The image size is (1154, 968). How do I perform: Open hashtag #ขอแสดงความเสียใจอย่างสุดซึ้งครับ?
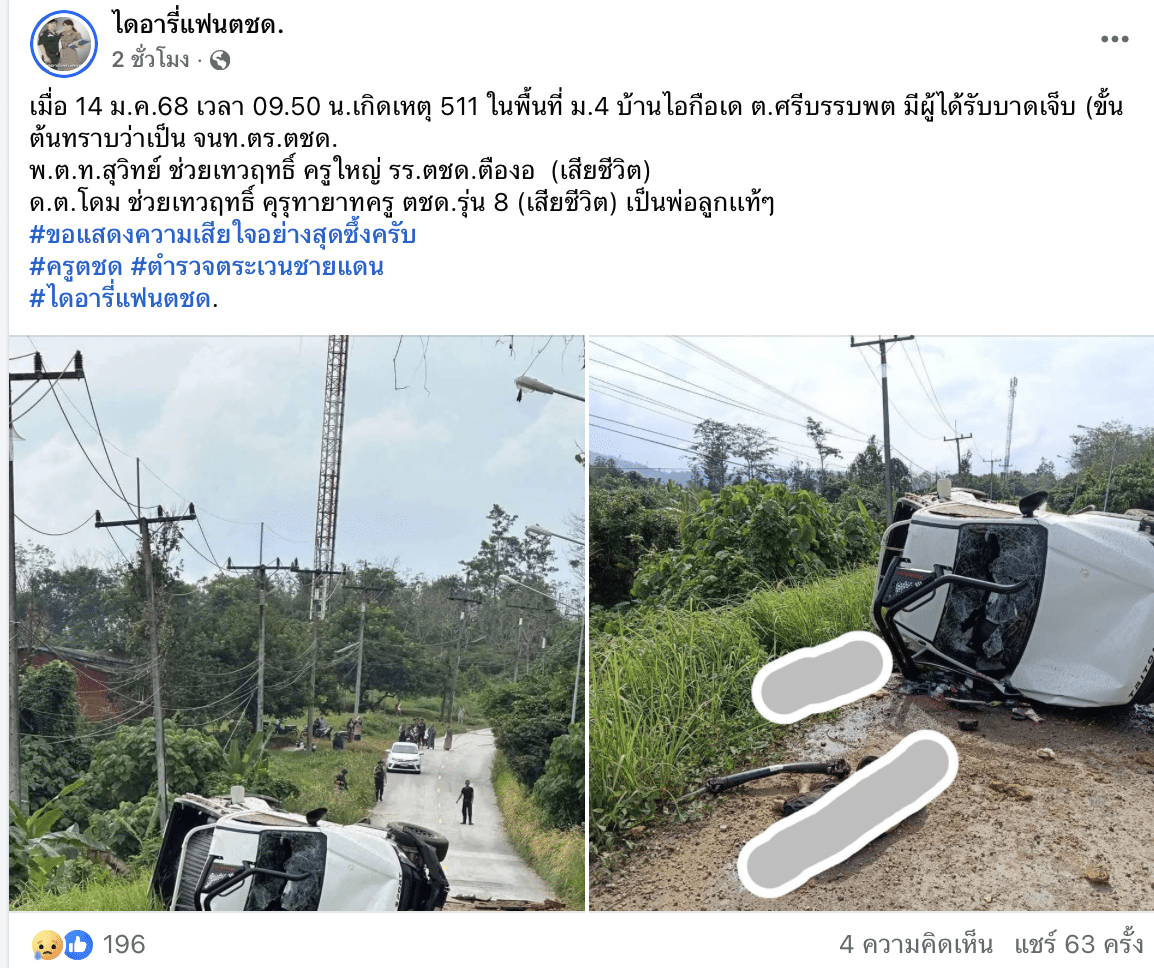pos(223,235)
